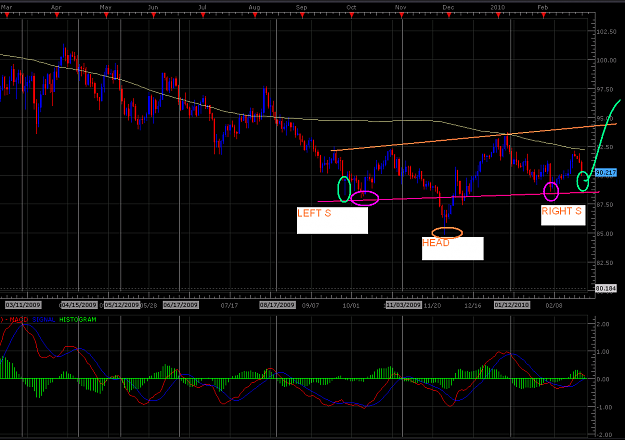The height and width of the screenshot is (440, 625).
Task: Click the 2.00 value on MACD axis
Action: pos(604,324)
